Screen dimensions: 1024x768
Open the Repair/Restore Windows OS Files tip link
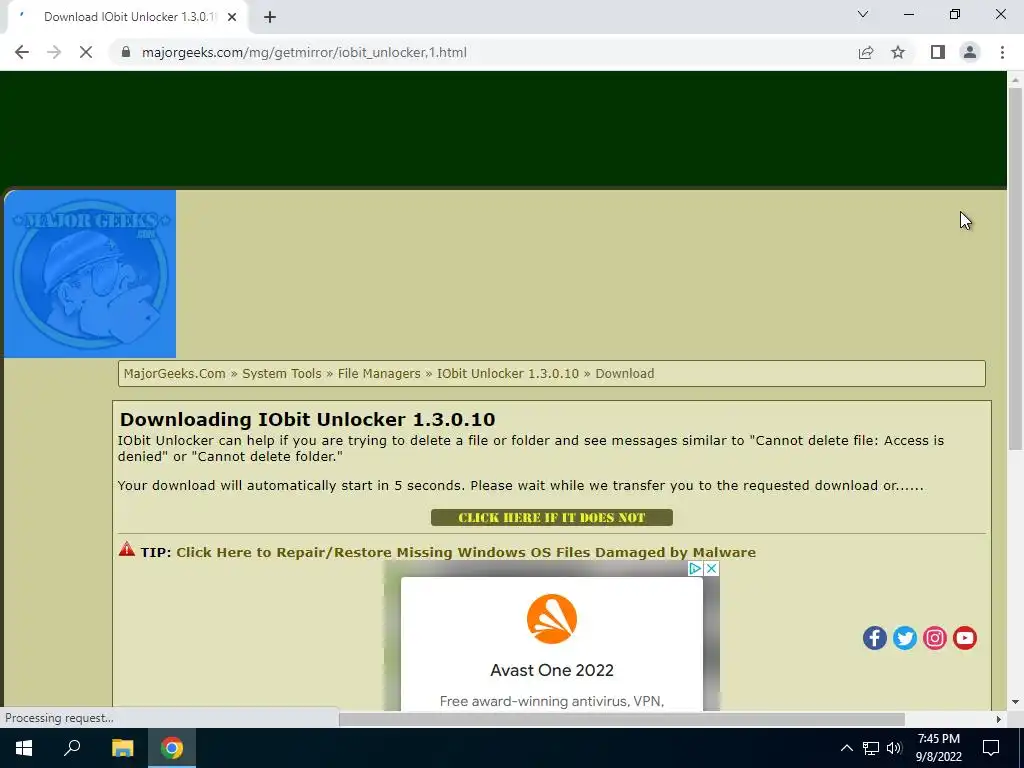click(466, 552)
